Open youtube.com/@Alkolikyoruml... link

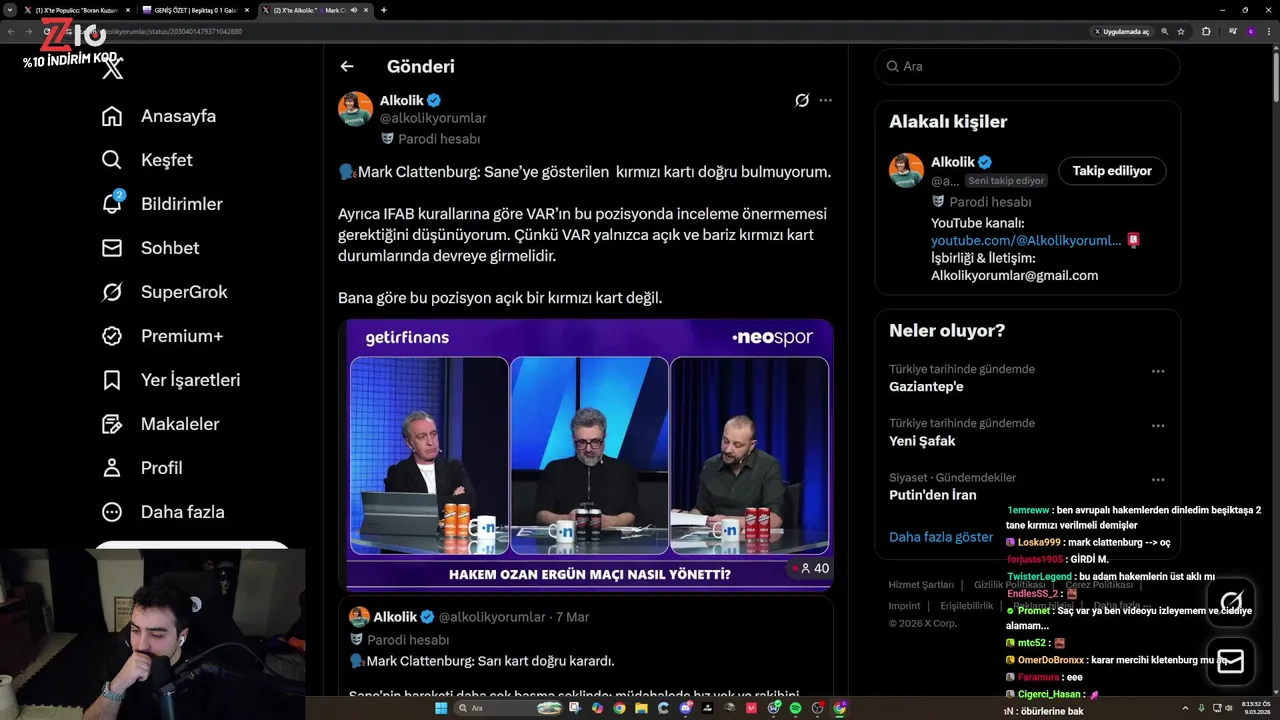tap(1027, 241)
